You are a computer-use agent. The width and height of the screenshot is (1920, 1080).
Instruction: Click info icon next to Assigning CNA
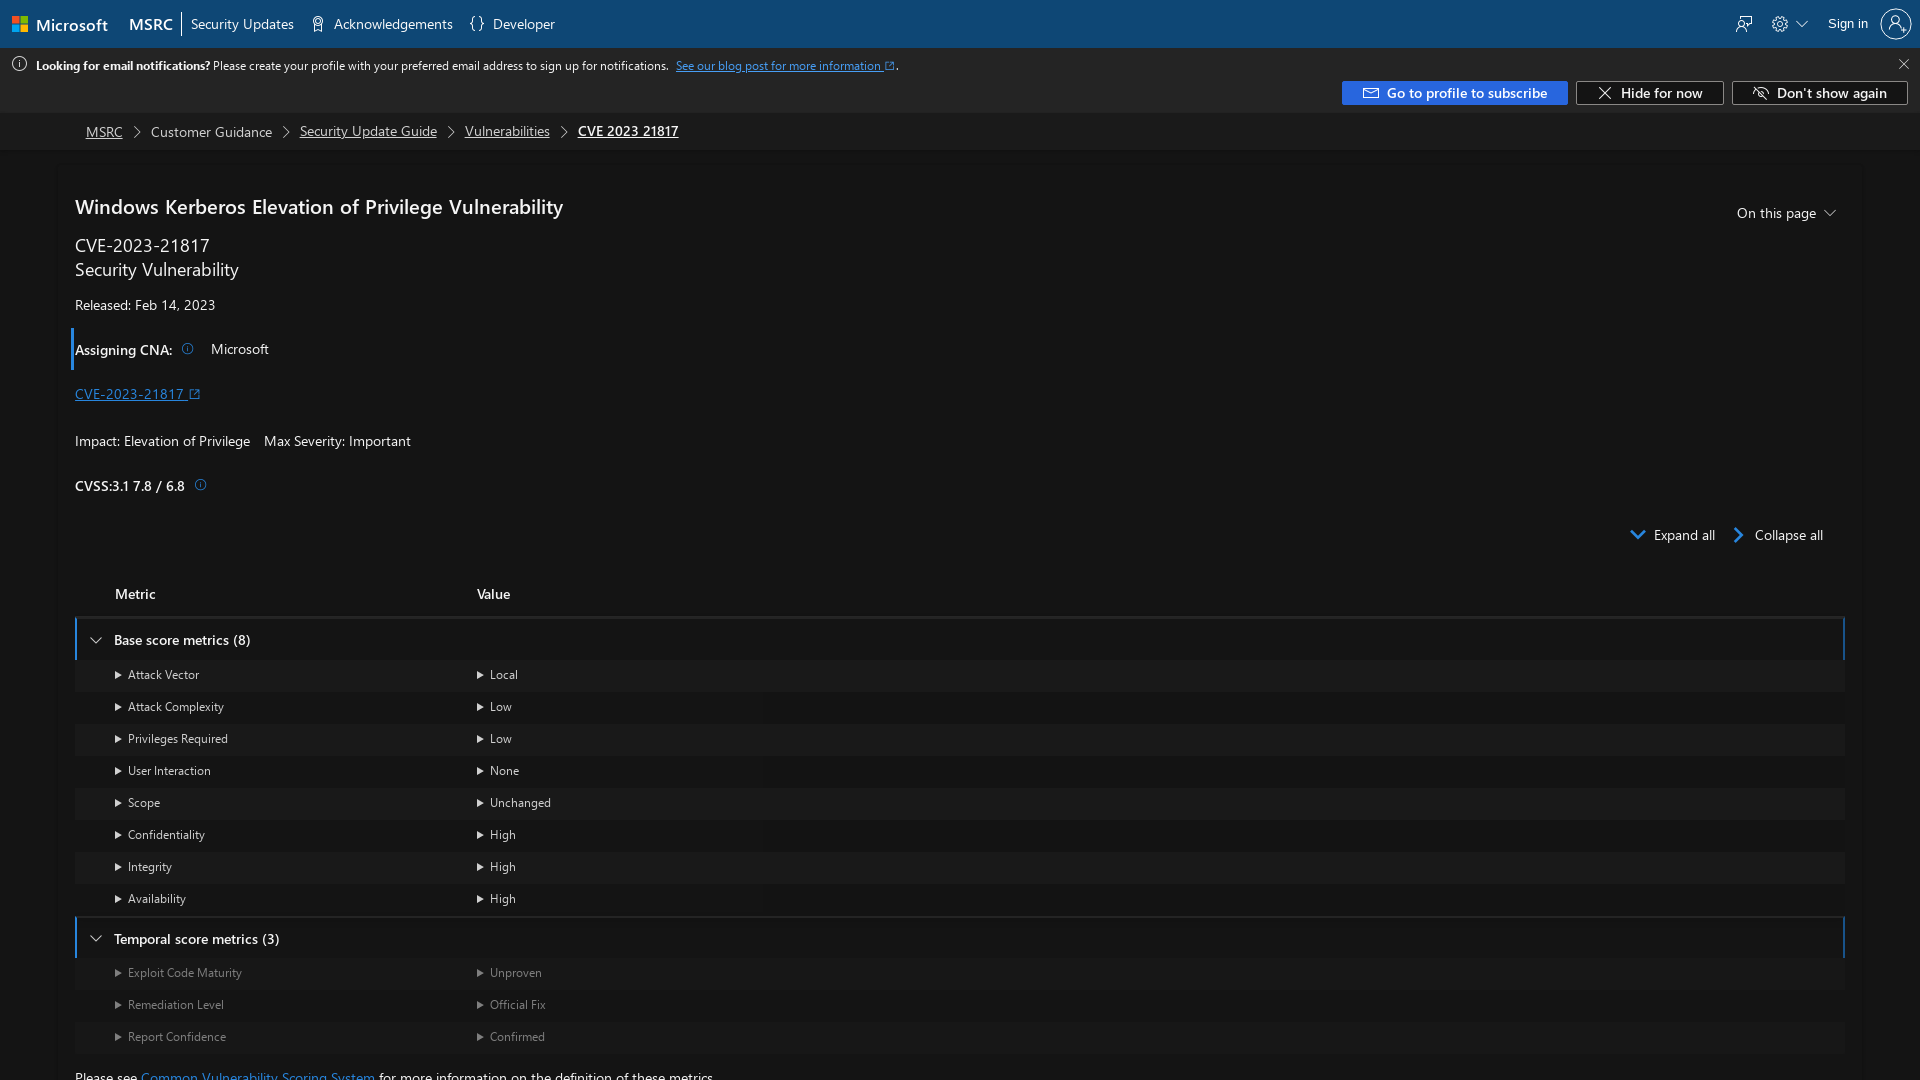(187, 349)
